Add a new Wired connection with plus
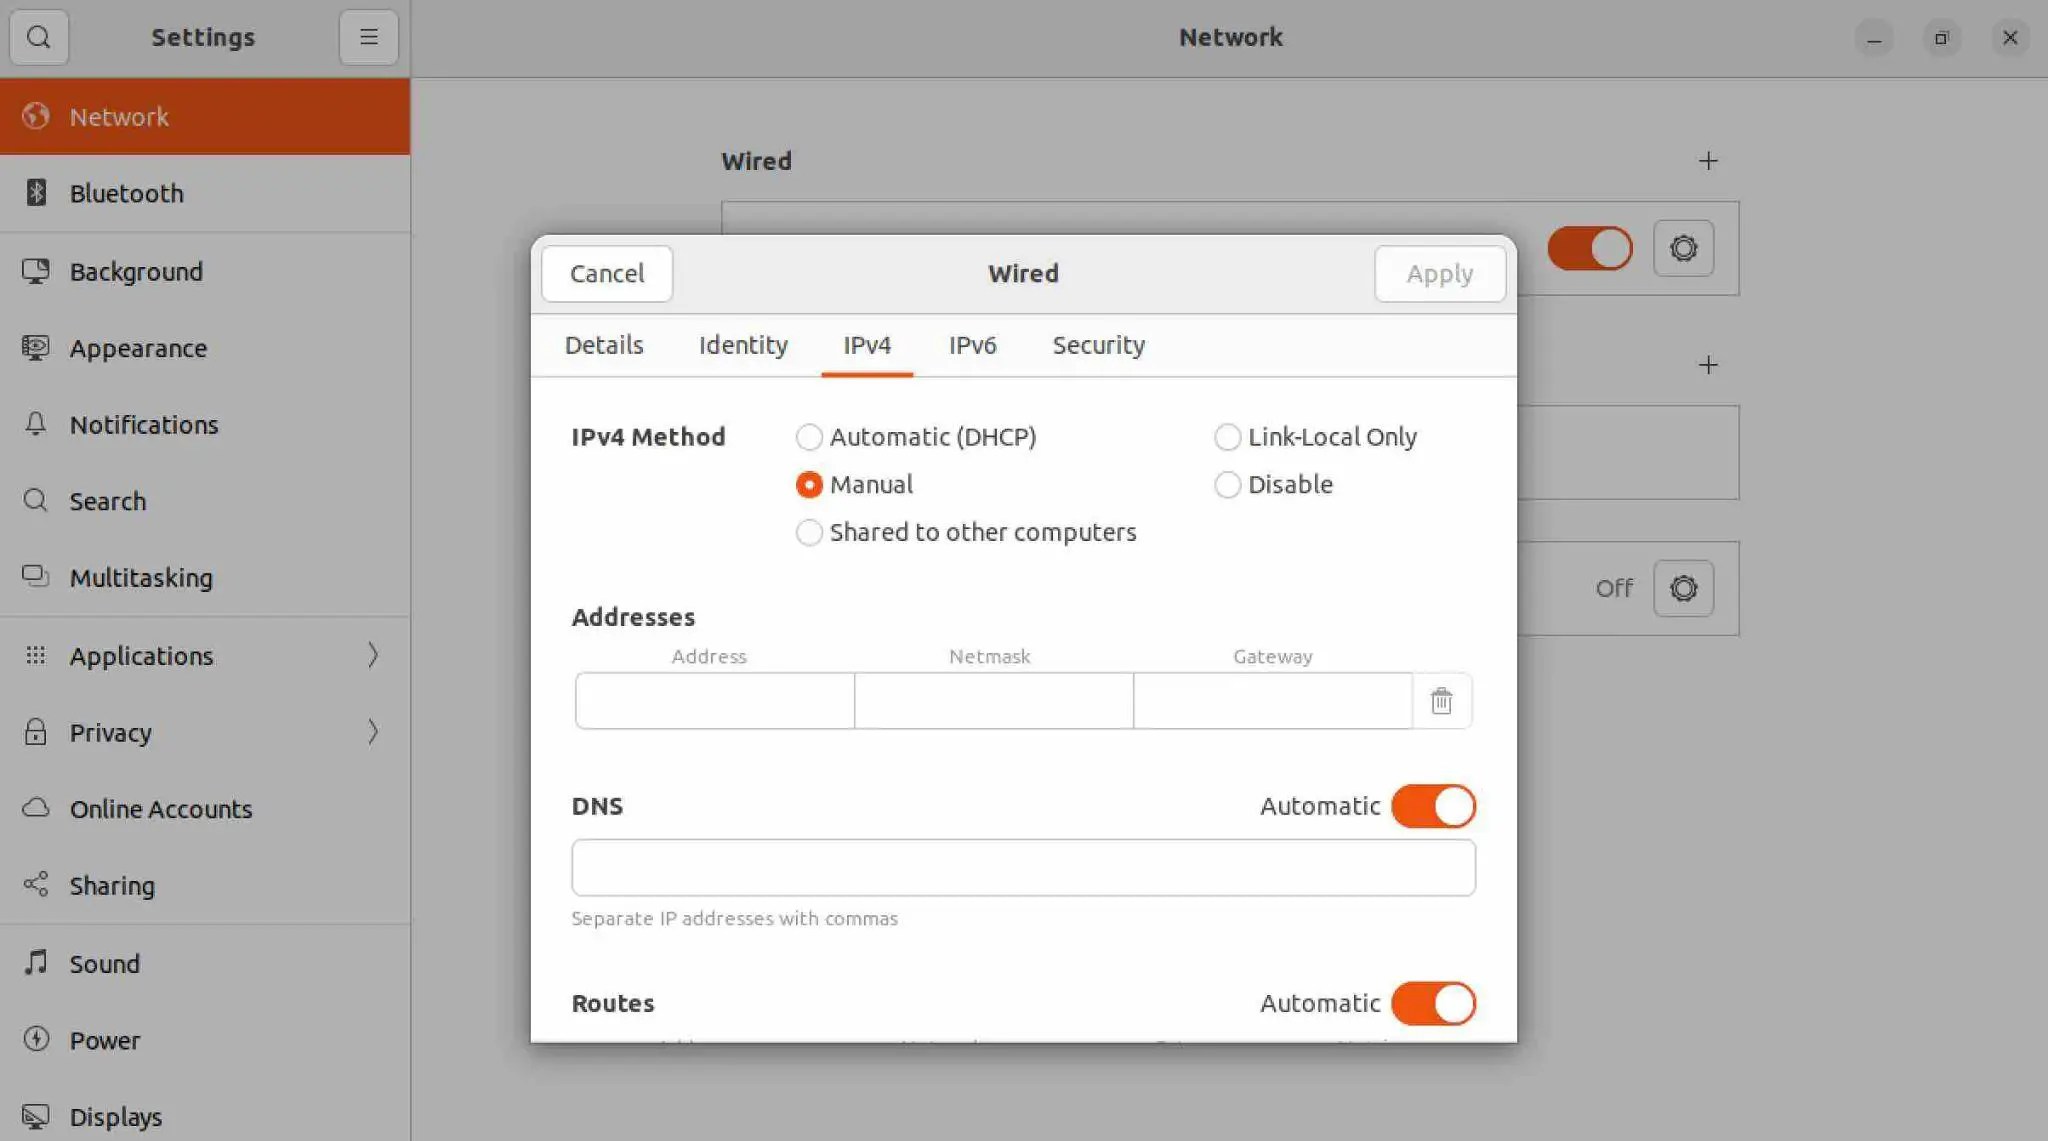Viewport: 2048px width, 1141px height. 1708,161
